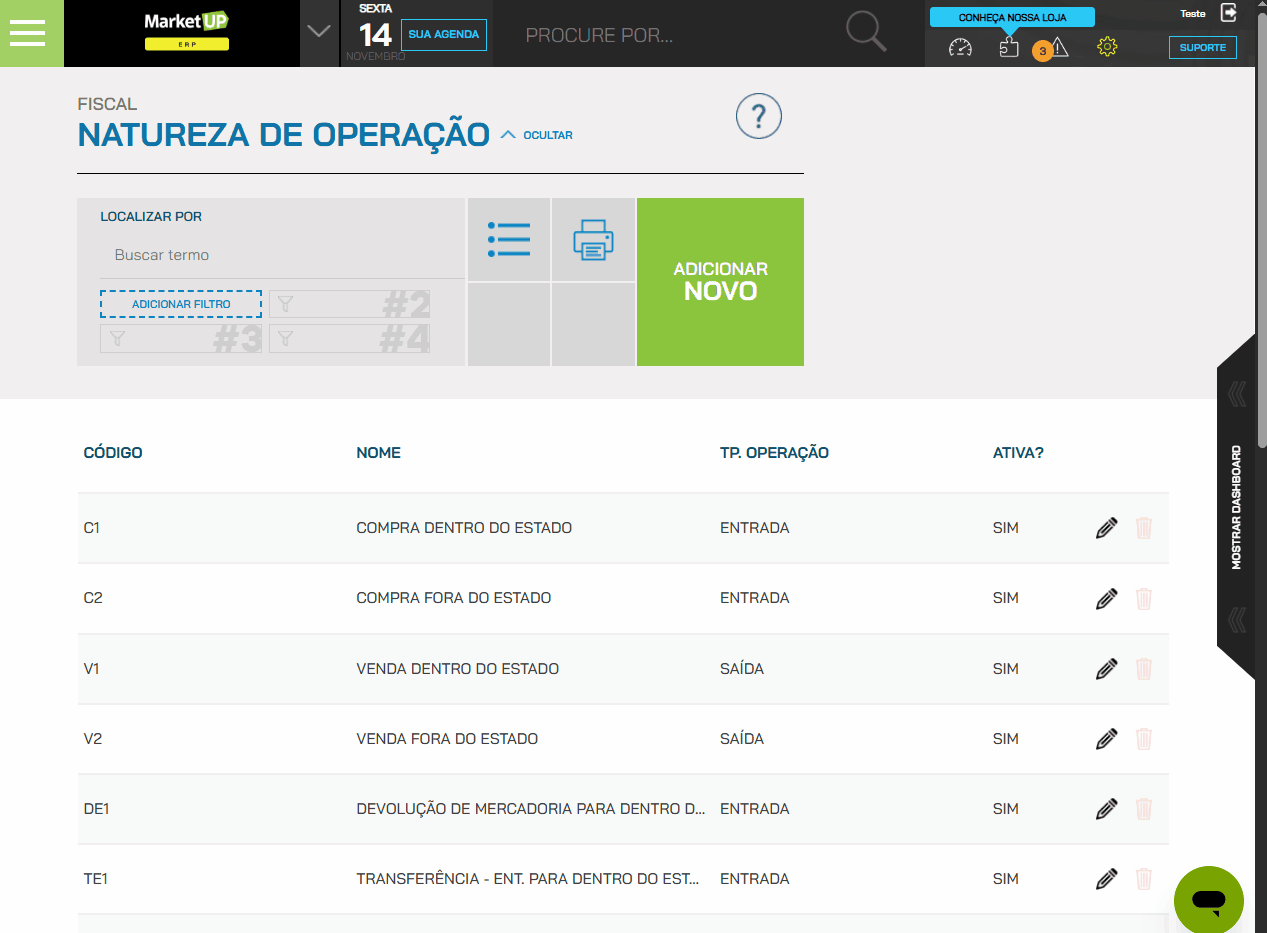Switch to list view icon
This screenshot has height=933, width=1267.
point(509,240)
